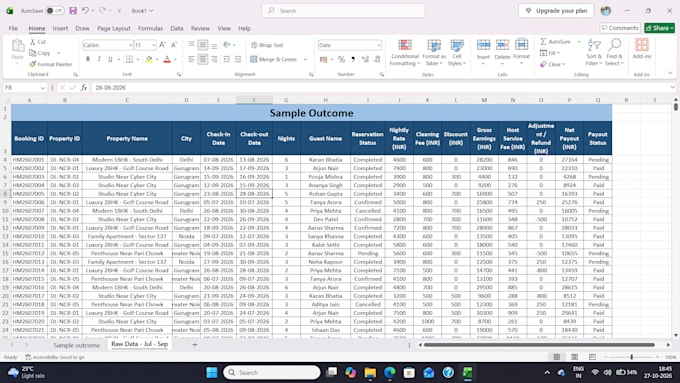
Task: Toggle center horizontal alignment
Action: pos(203,59)
